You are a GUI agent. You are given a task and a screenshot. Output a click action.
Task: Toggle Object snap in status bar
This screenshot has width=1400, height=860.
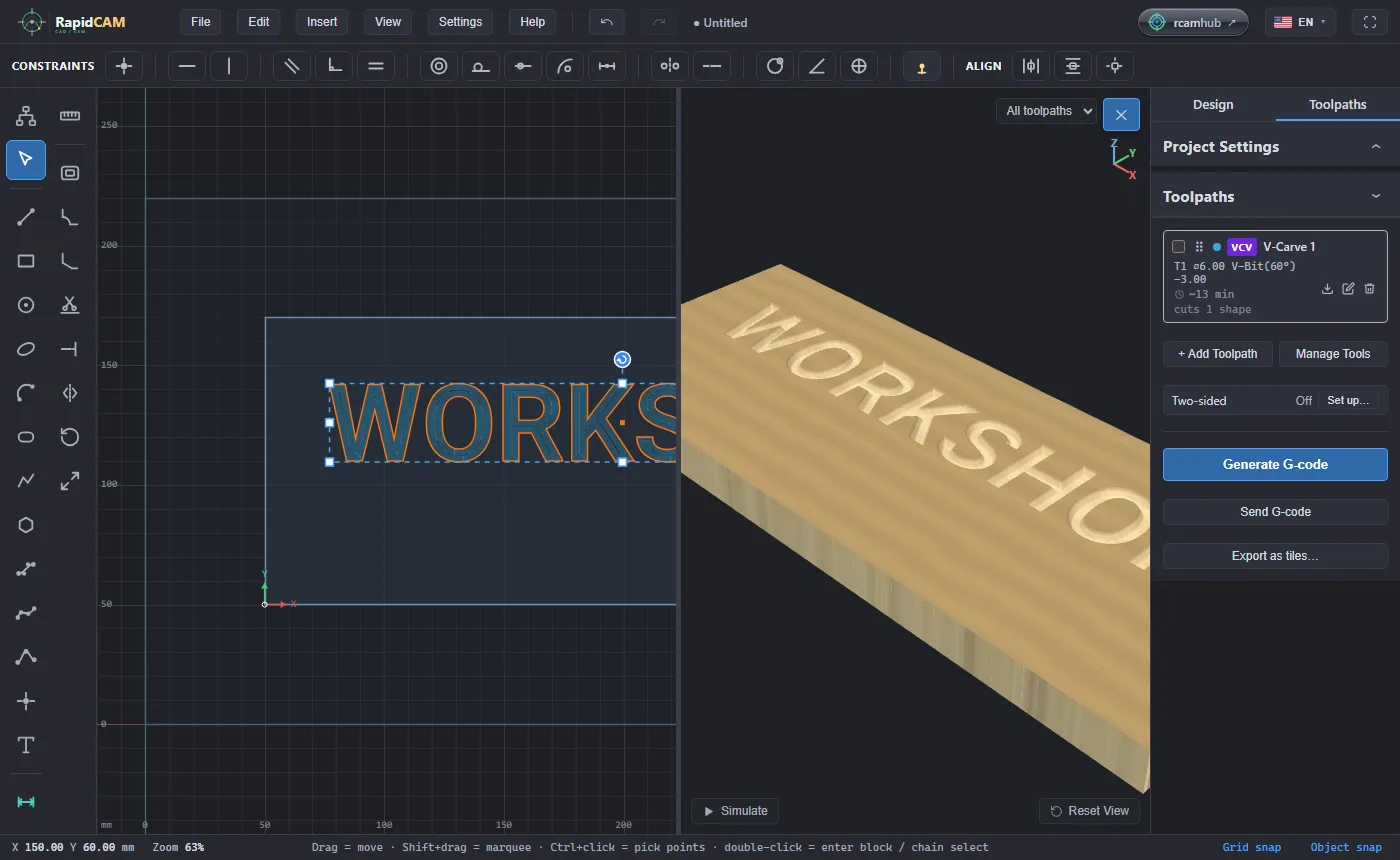point(1345,847)
